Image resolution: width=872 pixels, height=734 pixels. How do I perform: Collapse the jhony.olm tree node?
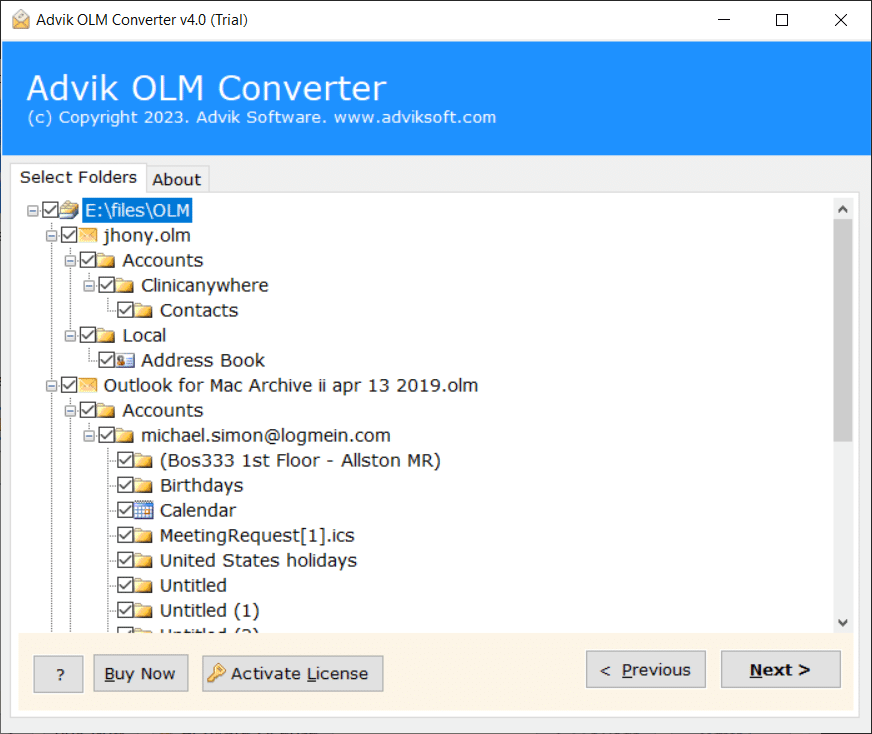(51, 235)
